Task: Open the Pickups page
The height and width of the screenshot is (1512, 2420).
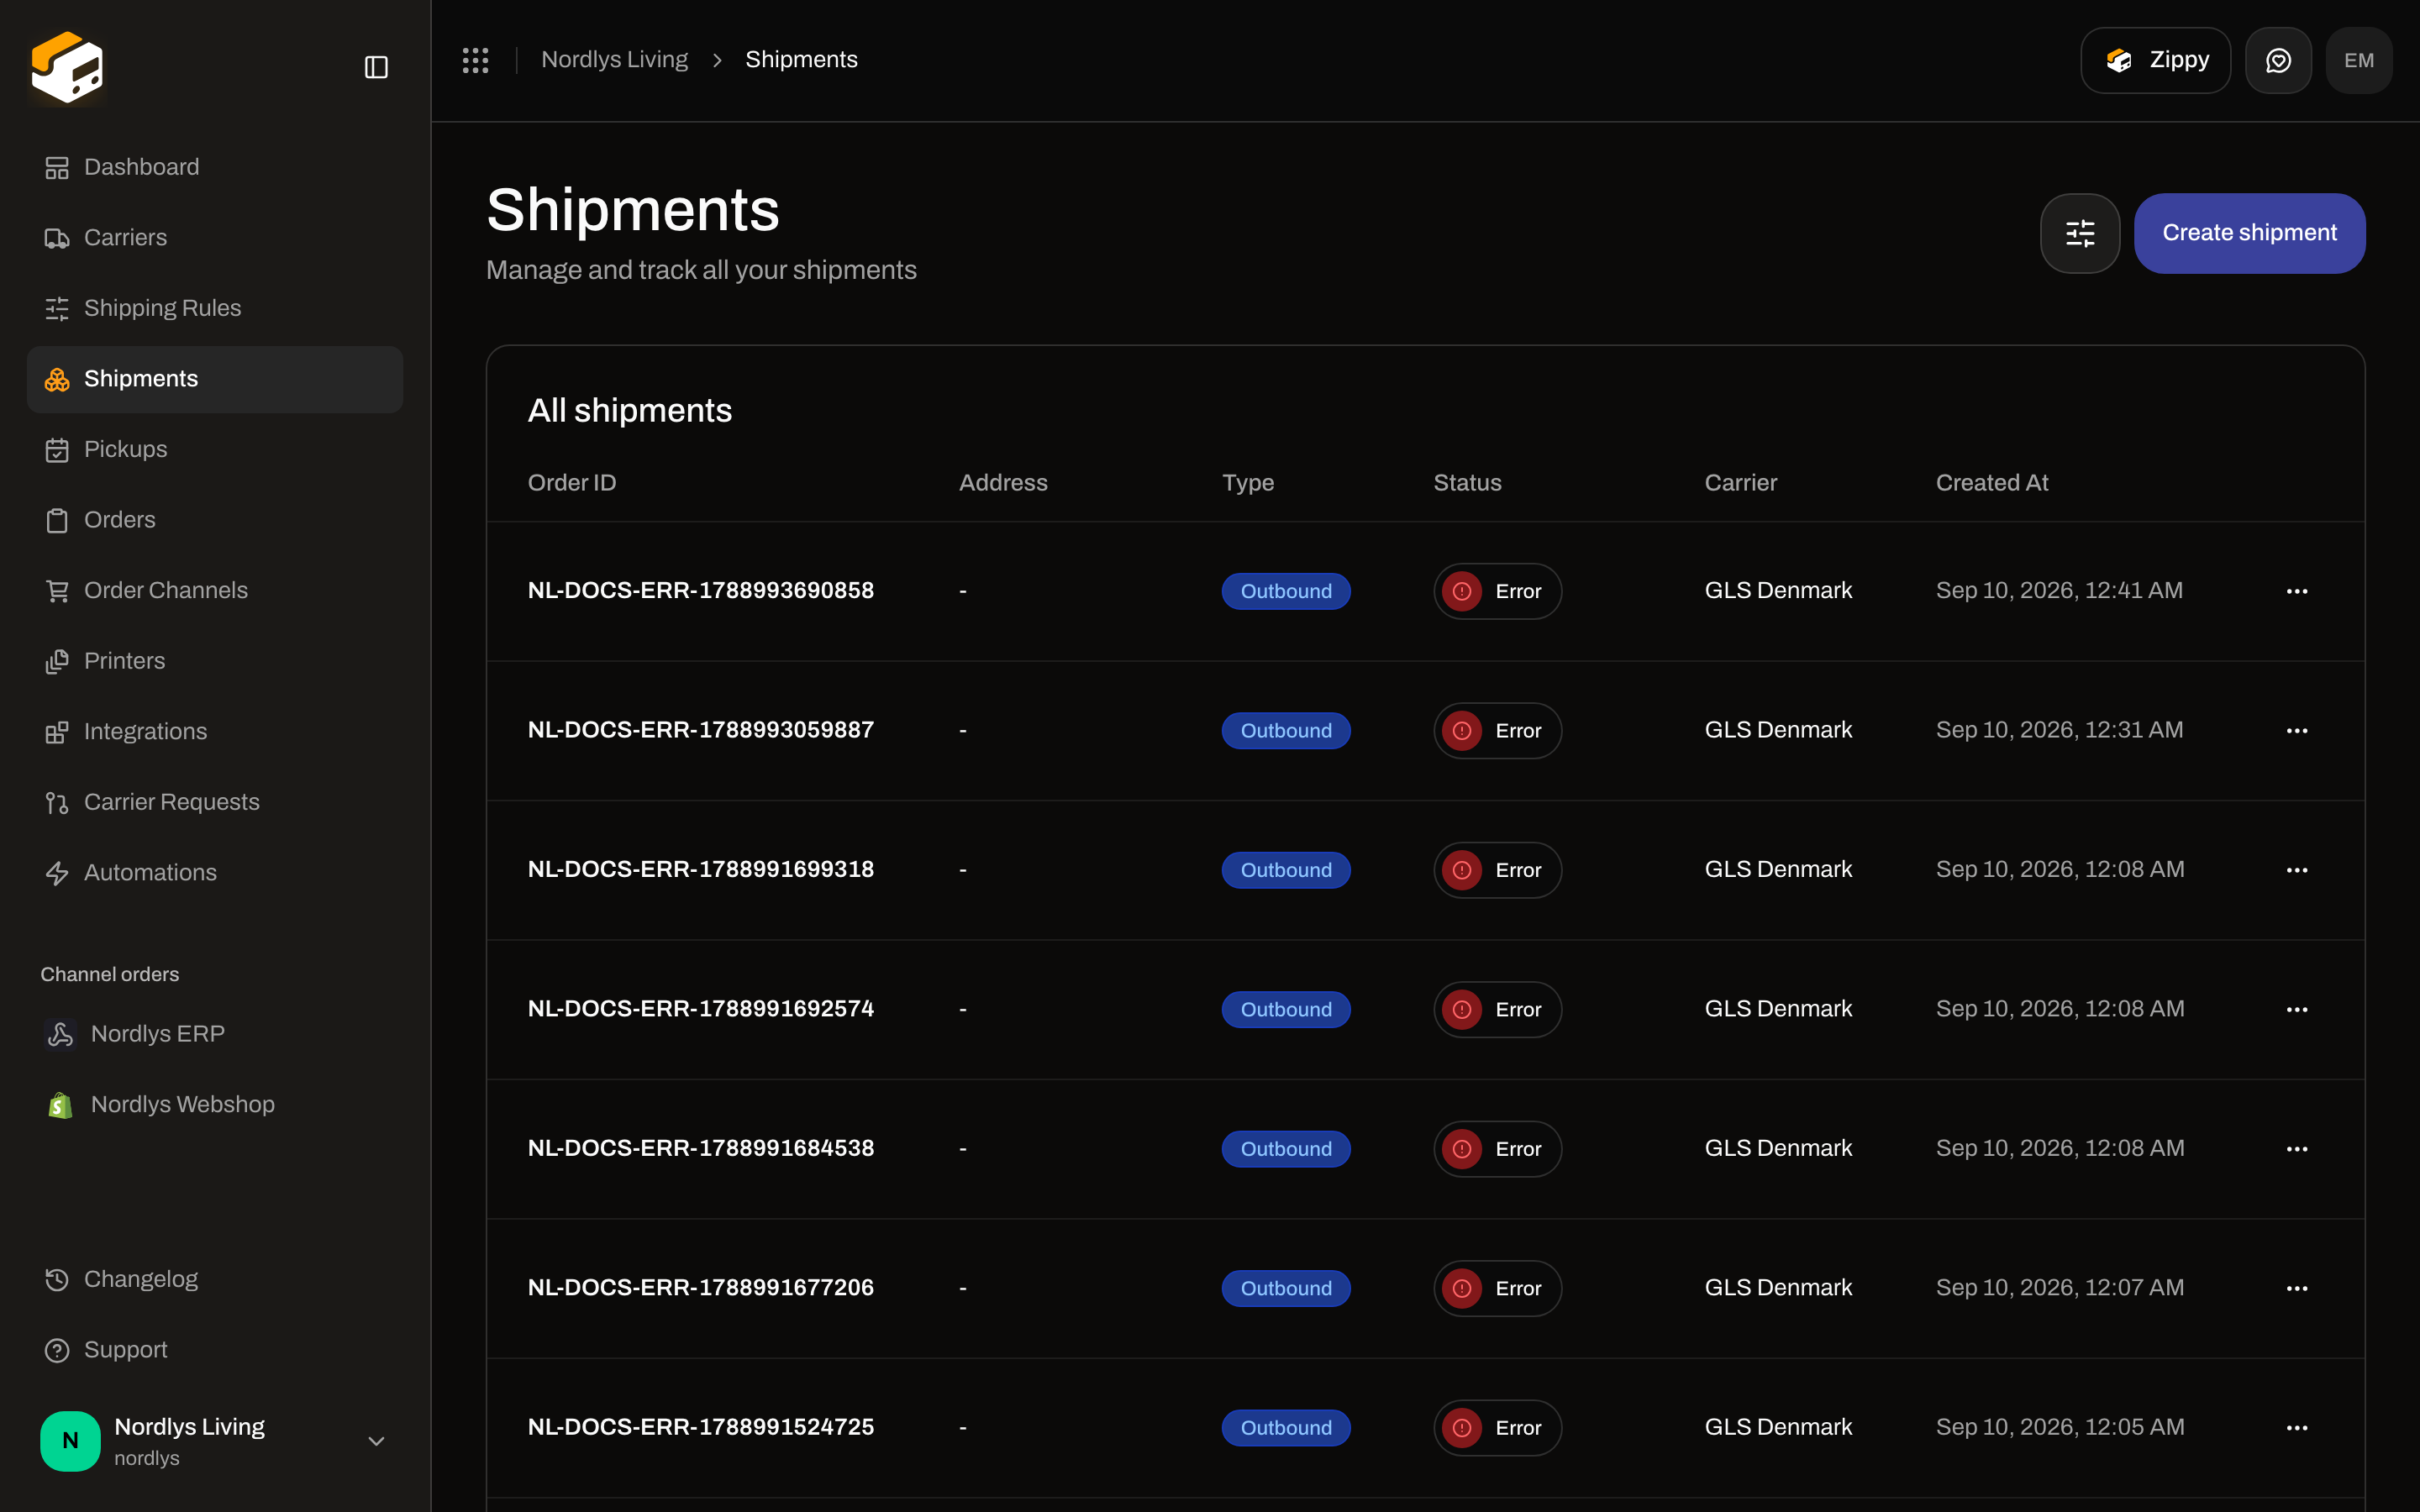Action: coord(215,449)
